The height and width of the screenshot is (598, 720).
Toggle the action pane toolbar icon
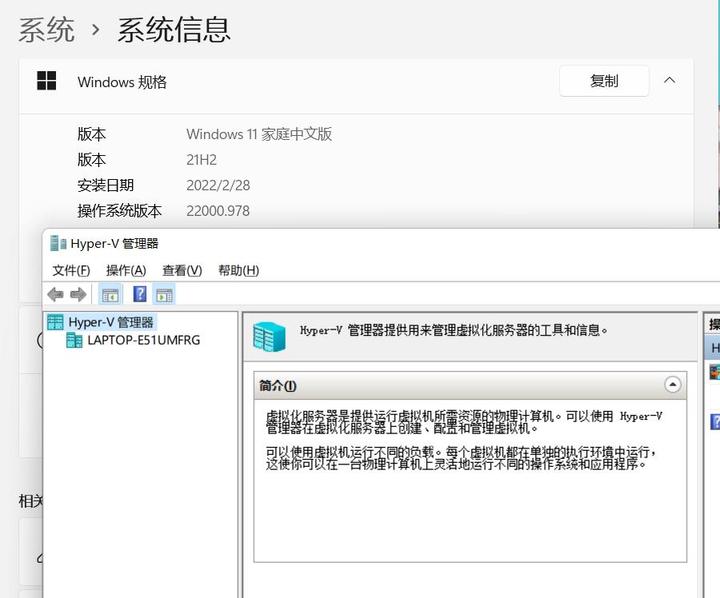164,295
